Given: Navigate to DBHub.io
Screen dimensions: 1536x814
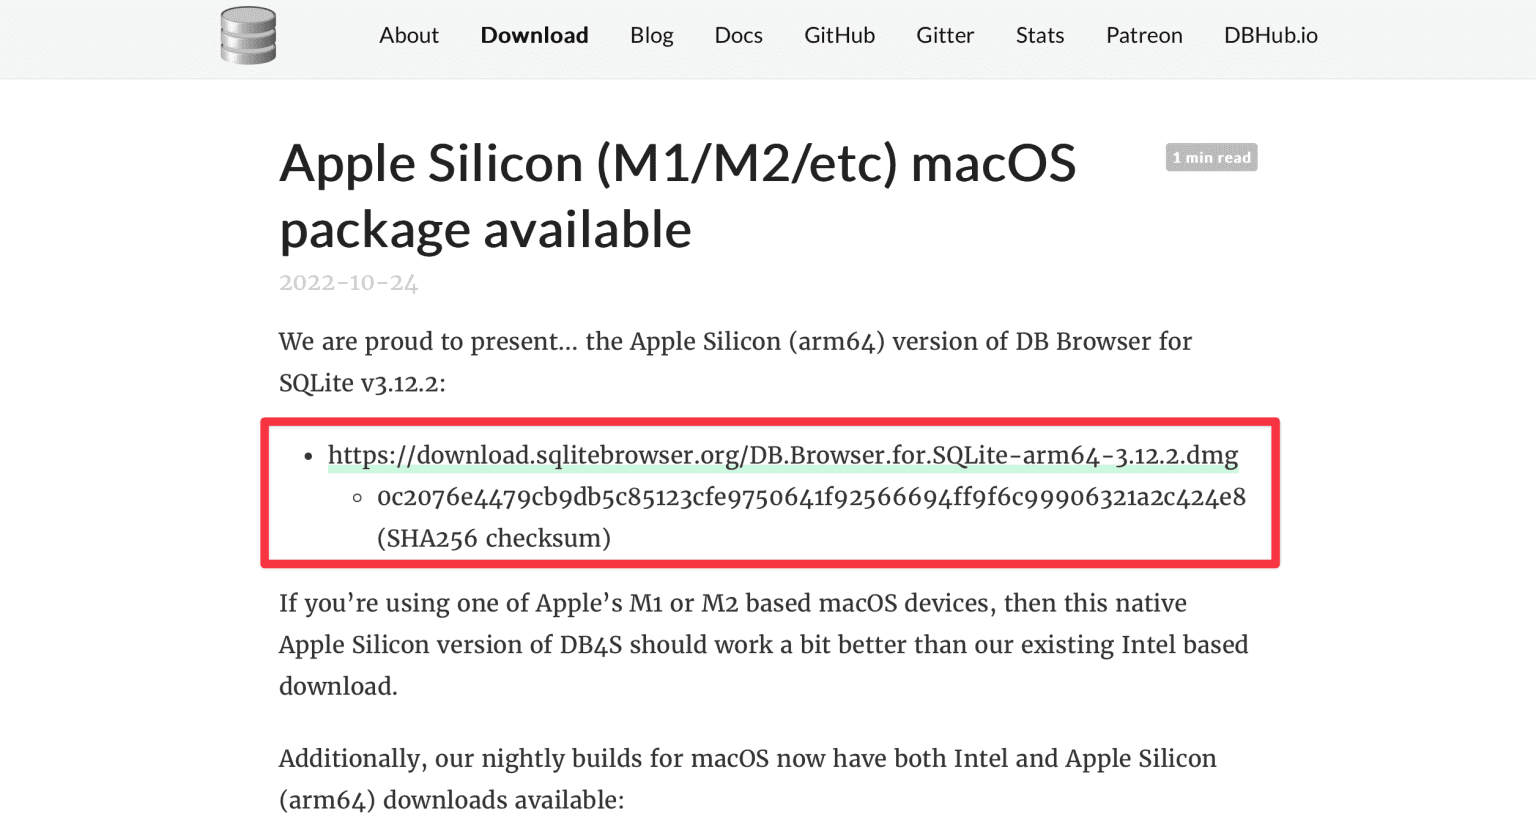Looking at the screenshot, I should coord(1270,36).
